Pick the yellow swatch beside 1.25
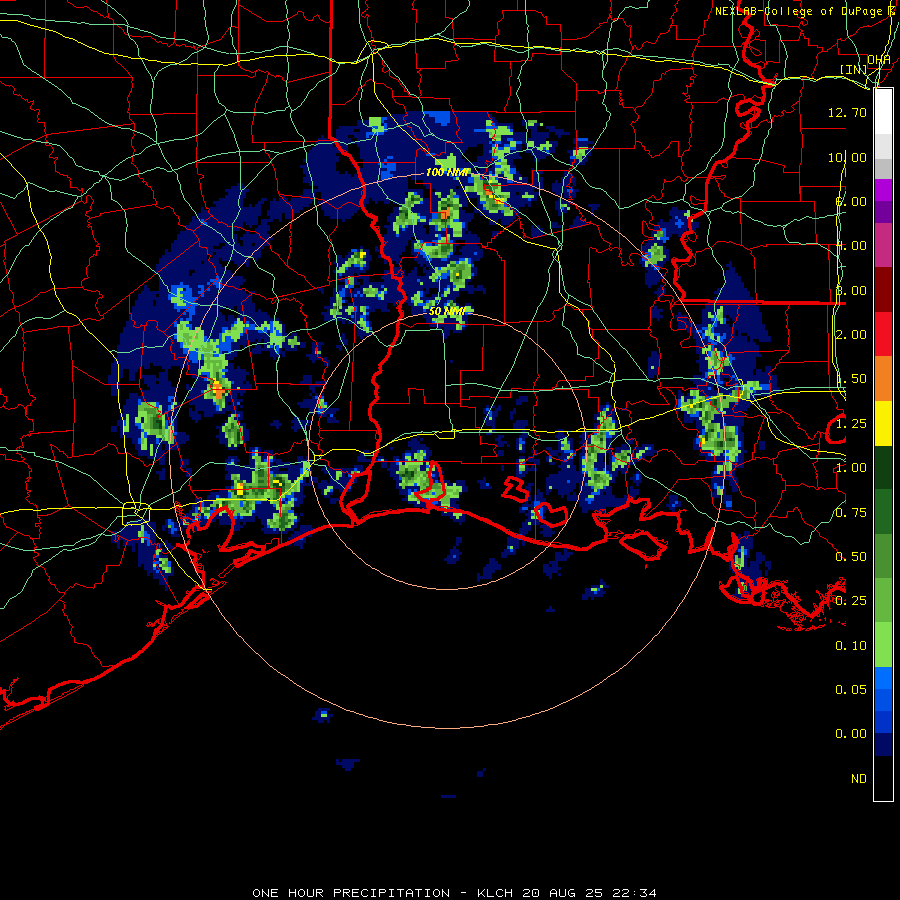900x900 pixels. pyautogui.click(x=883, y=424)
